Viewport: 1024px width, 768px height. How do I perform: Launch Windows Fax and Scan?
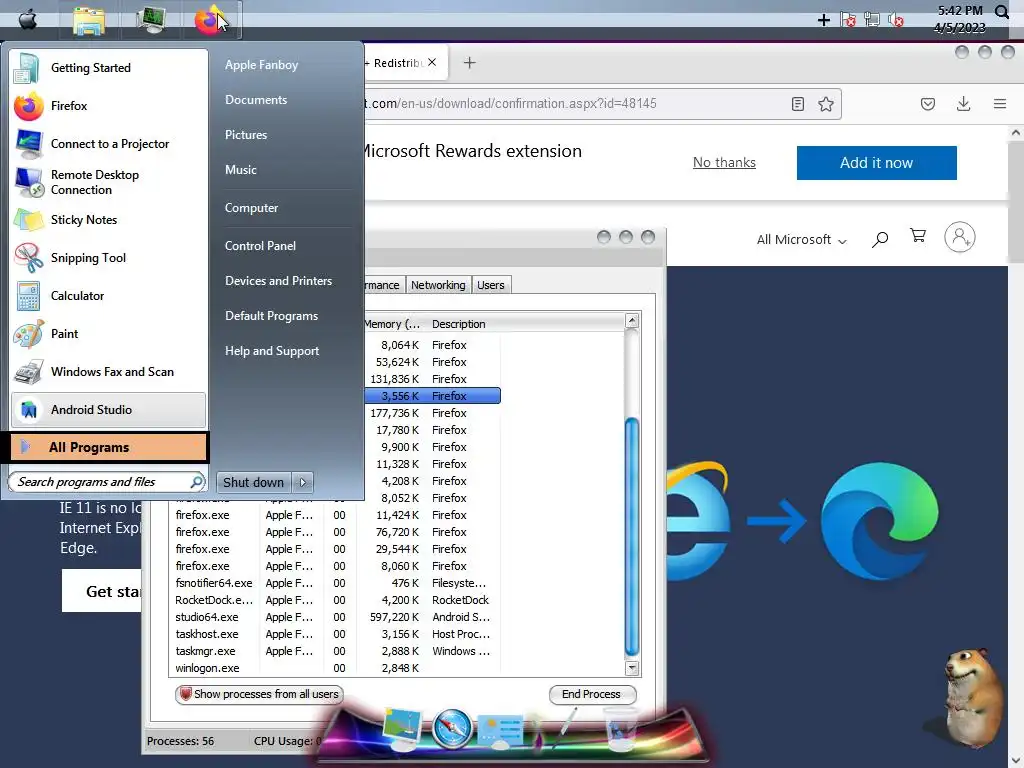tap(108, 372)
